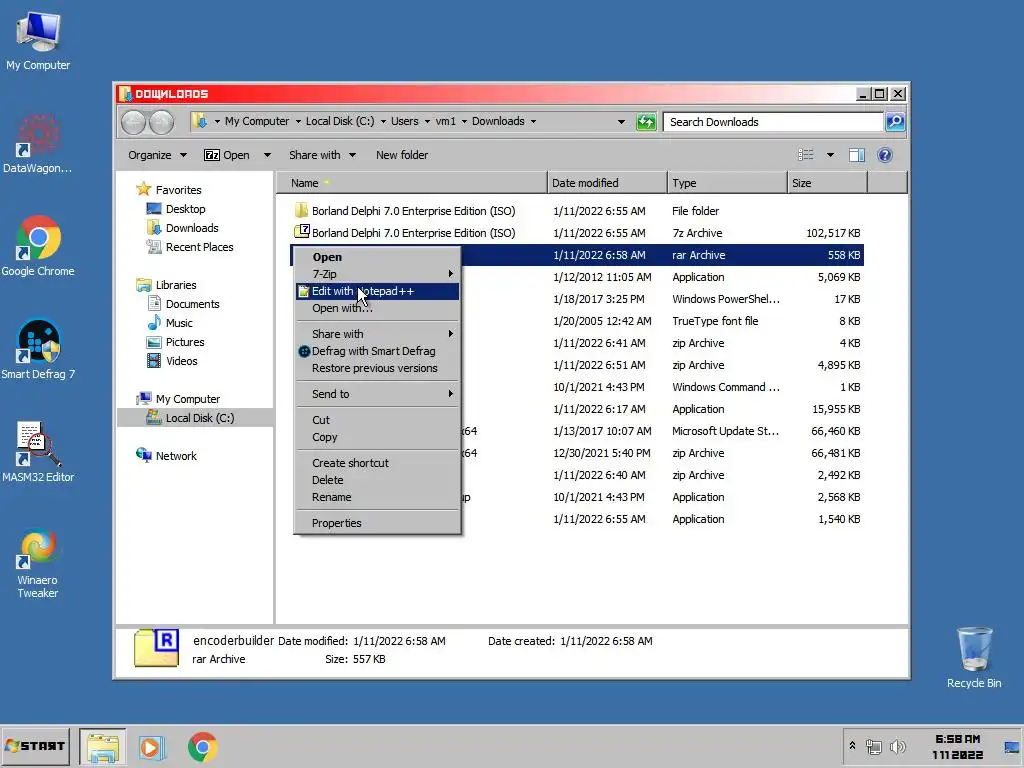Select Cut in context menu
1024x768 pixels.
[x=377, y=420]
